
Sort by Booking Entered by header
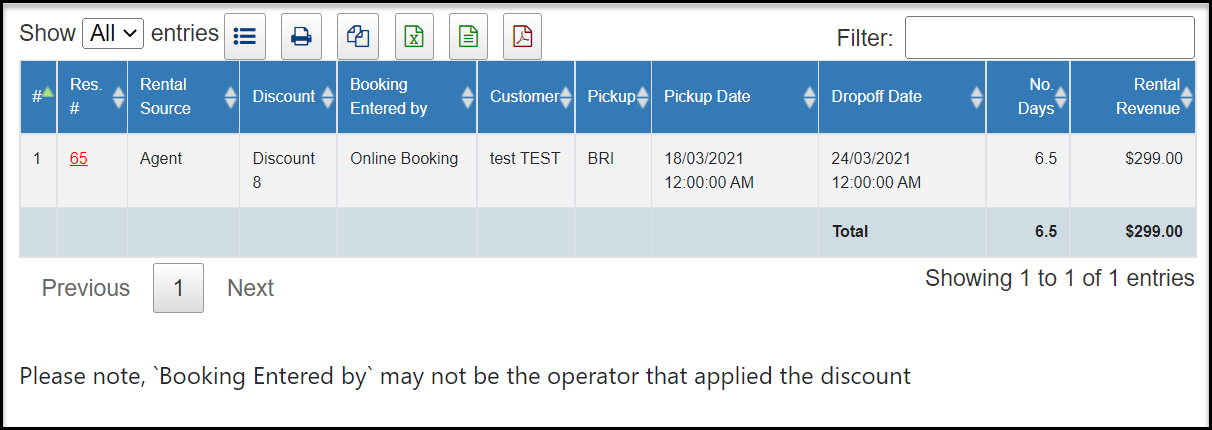[407, 97]
